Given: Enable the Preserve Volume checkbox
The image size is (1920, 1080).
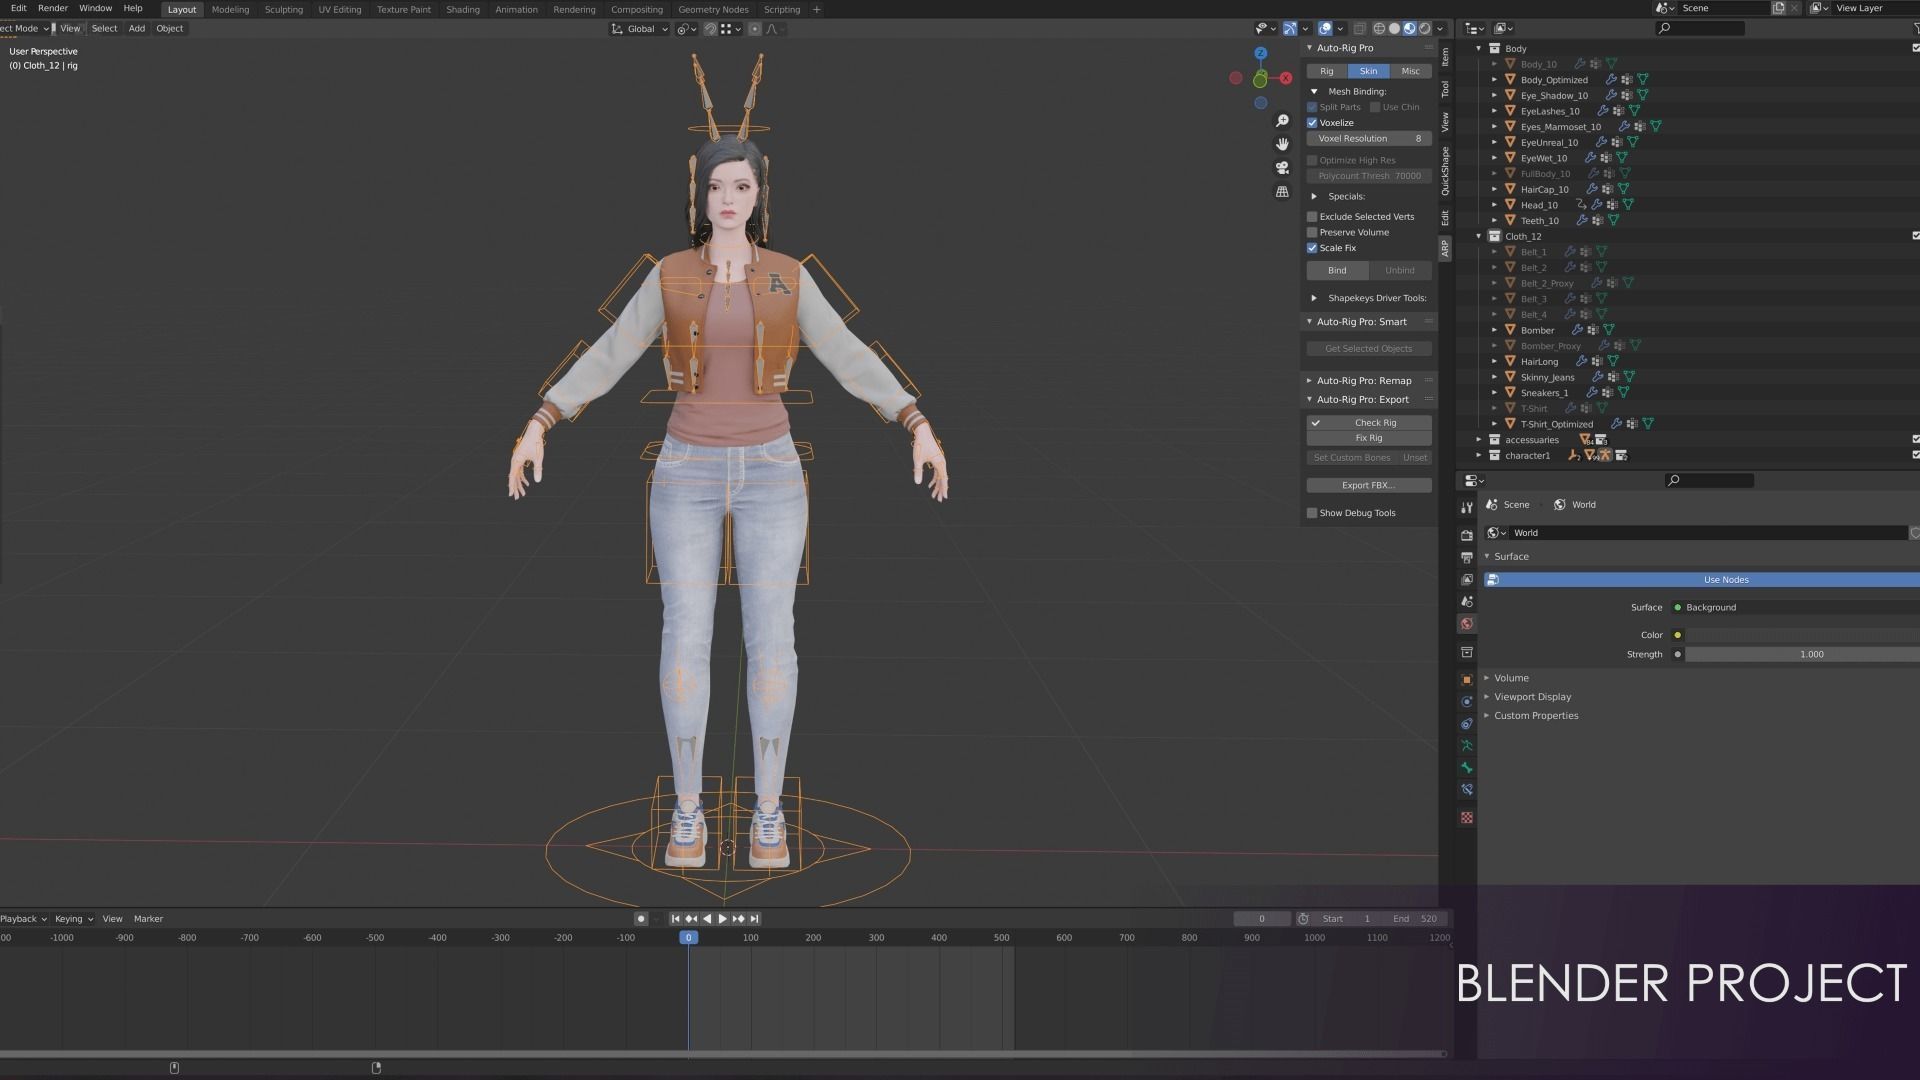Looking at the screenshot, I should pyautogui.click(x=1312, y=232).
